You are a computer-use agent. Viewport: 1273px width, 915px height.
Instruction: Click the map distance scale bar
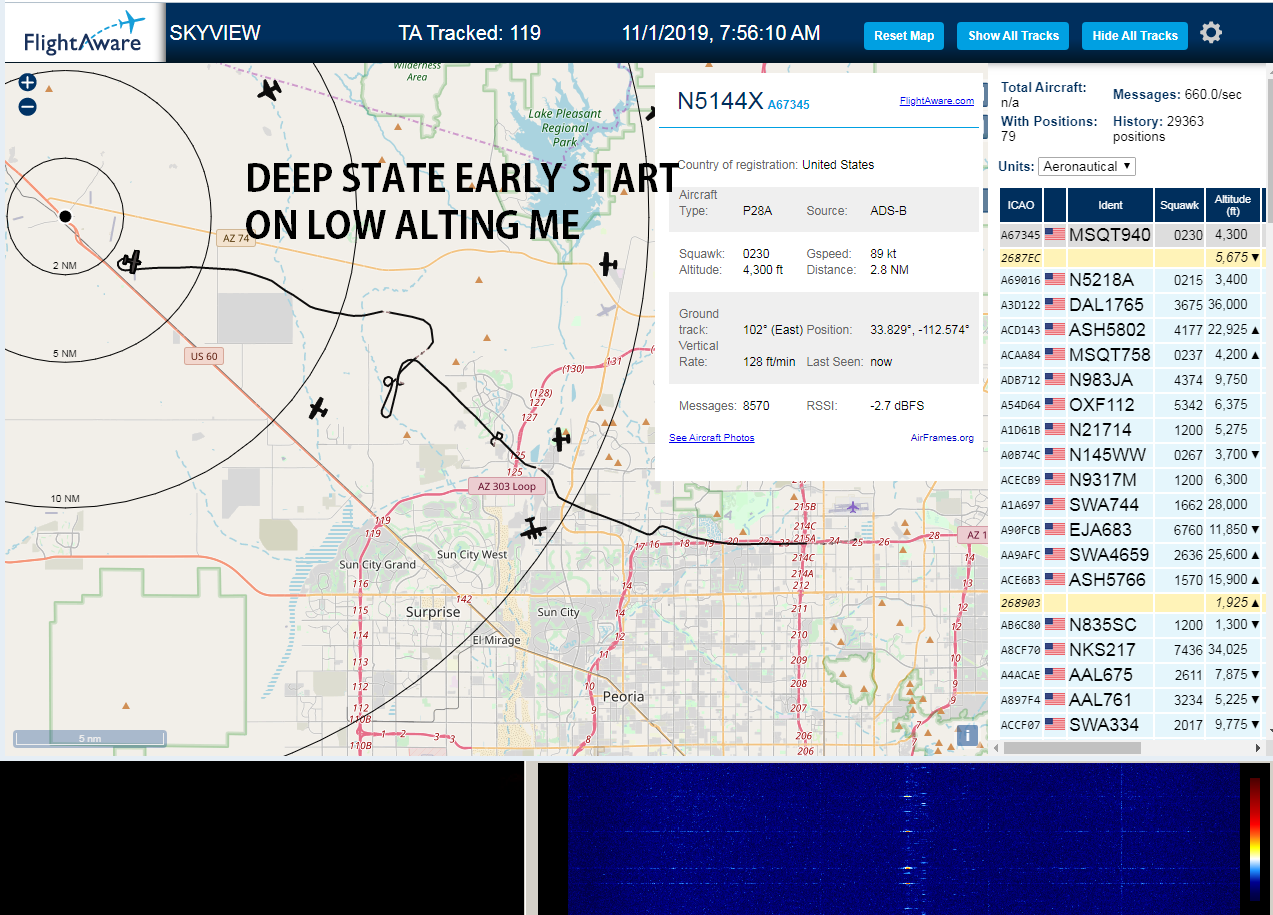click(89, 738)
